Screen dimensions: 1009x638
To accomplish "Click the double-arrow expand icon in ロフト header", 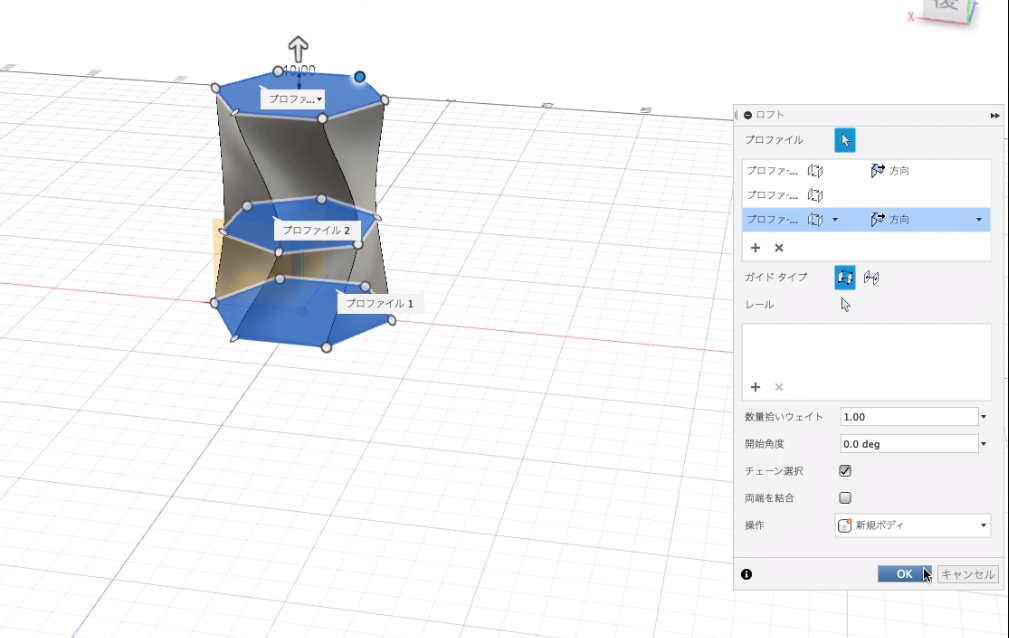I will pos(995,115).
